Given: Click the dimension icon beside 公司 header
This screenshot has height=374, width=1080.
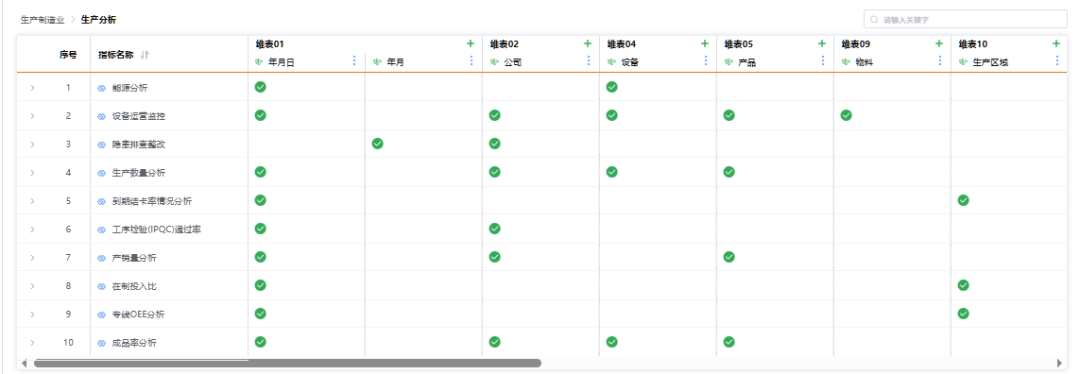Looking at the screenshot, I should point(494,62).
